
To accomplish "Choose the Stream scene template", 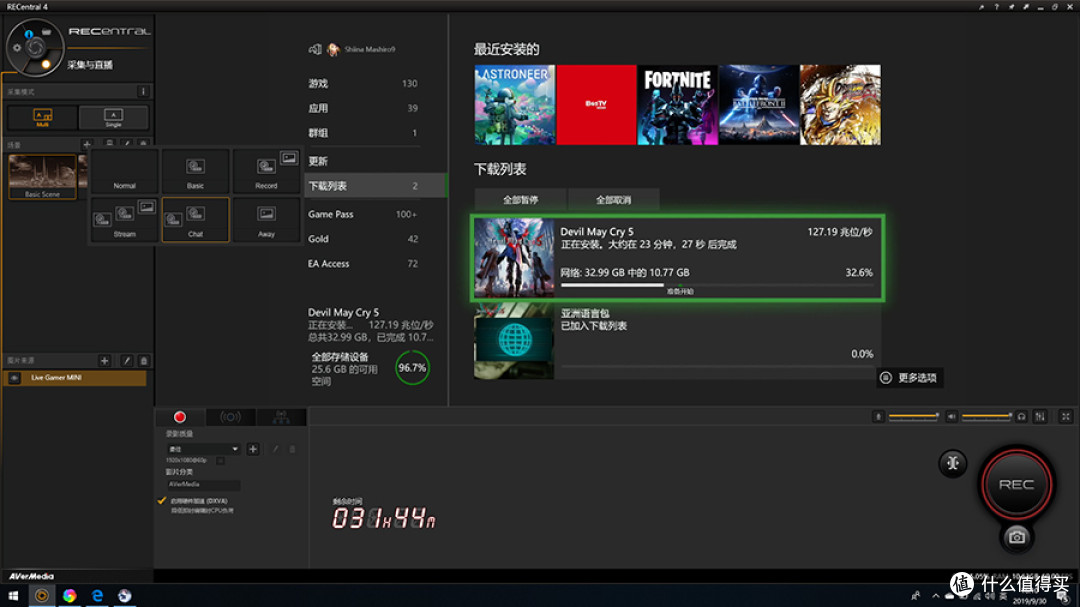I will pyautogui.click(x=125, y=219).
